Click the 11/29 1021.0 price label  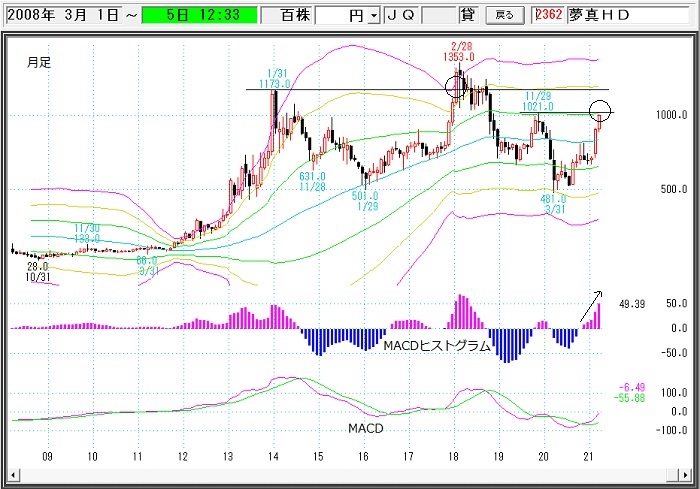(538, 101)
